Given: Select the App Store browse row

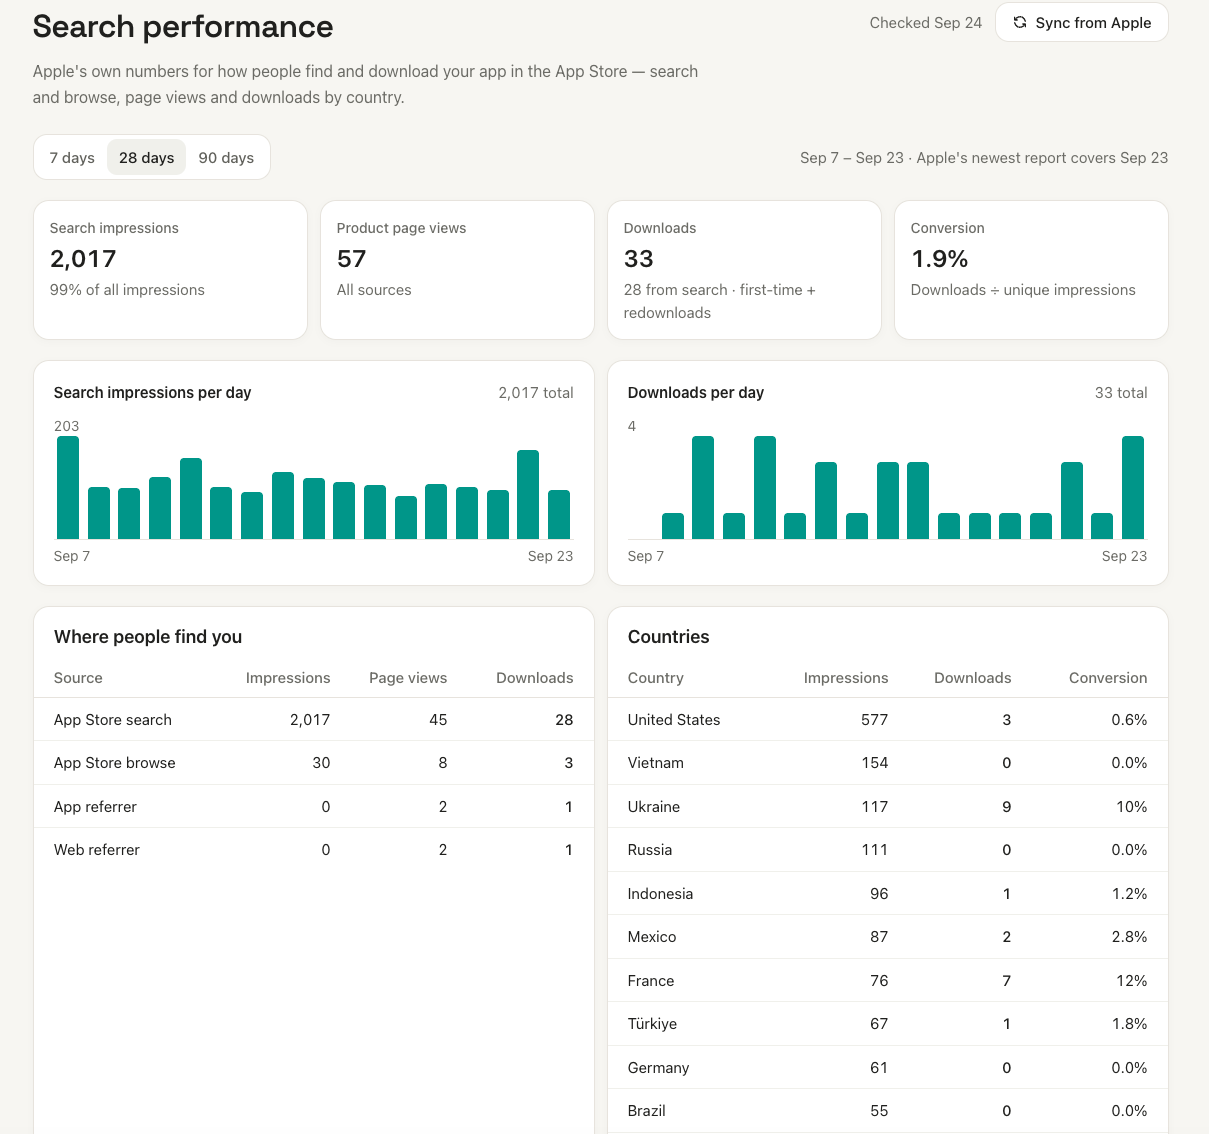Looking at the screenshot, I should click(314, 762).
